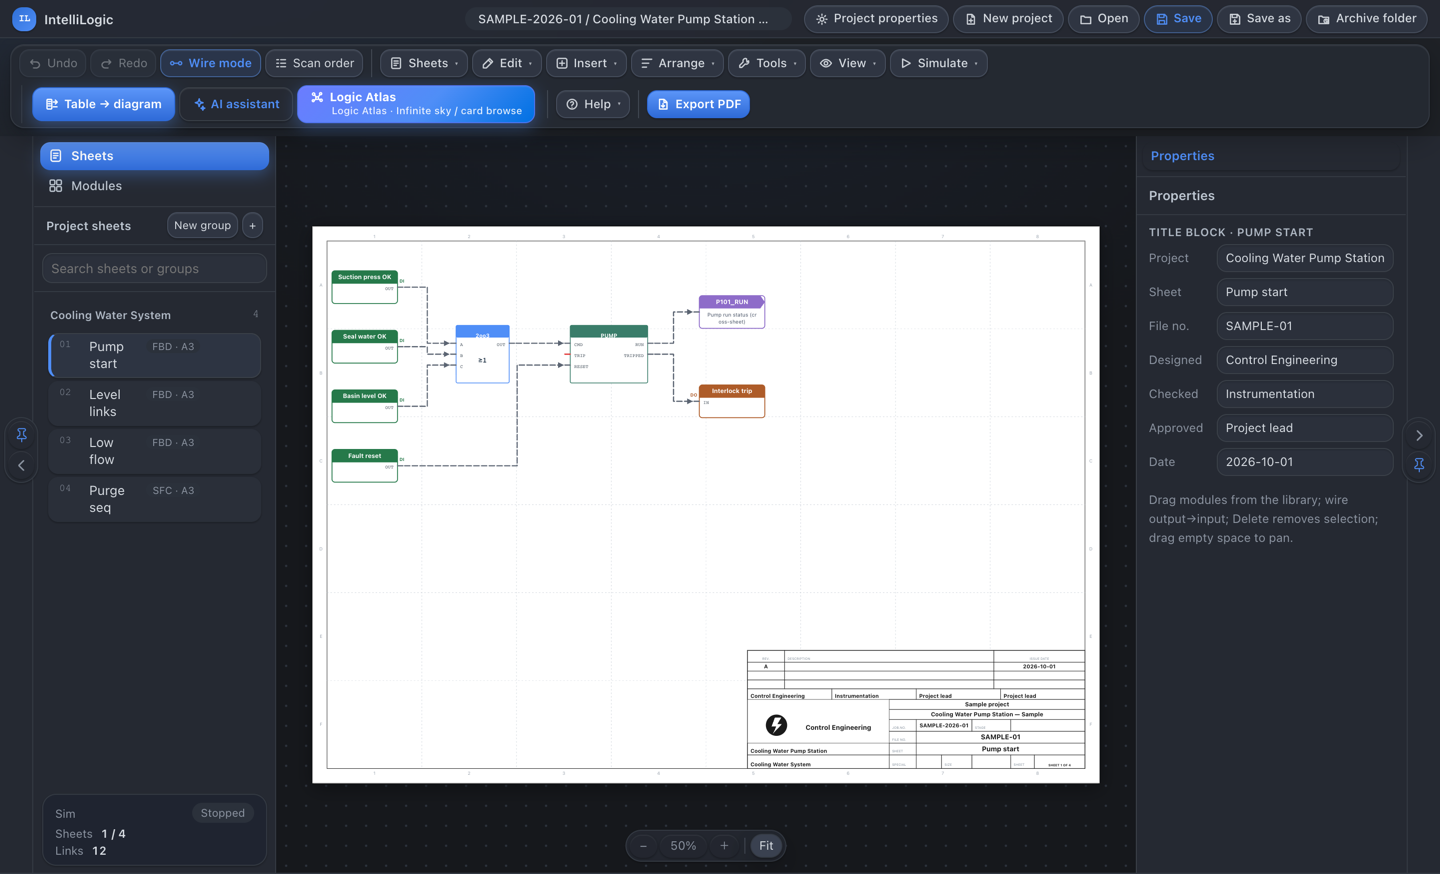The image size is (1440, 874).
Task: Open the Archive folder
Action: (x=1367, y=19)
